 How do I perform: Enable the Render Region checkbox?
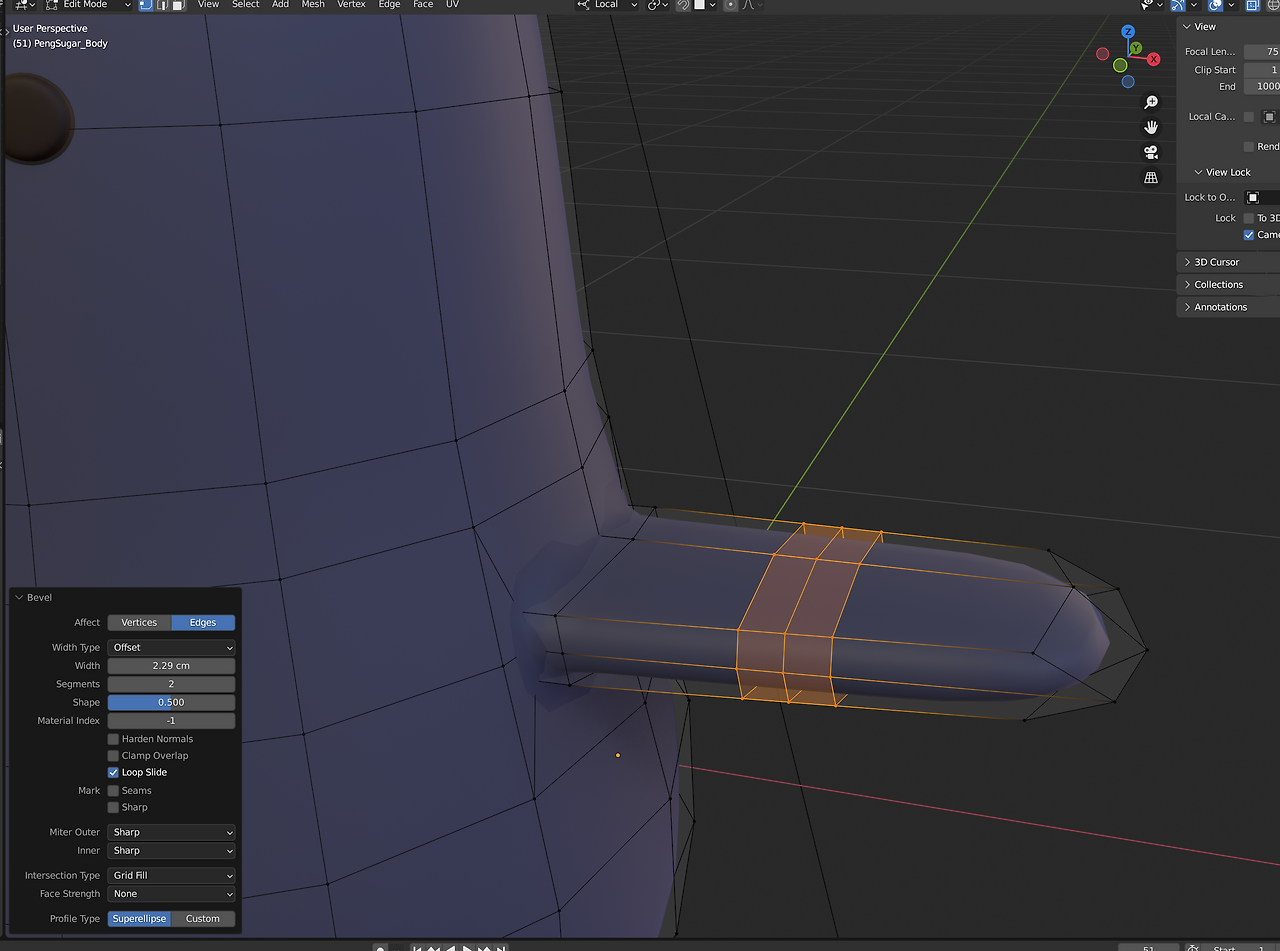[x=1249, y=147]
